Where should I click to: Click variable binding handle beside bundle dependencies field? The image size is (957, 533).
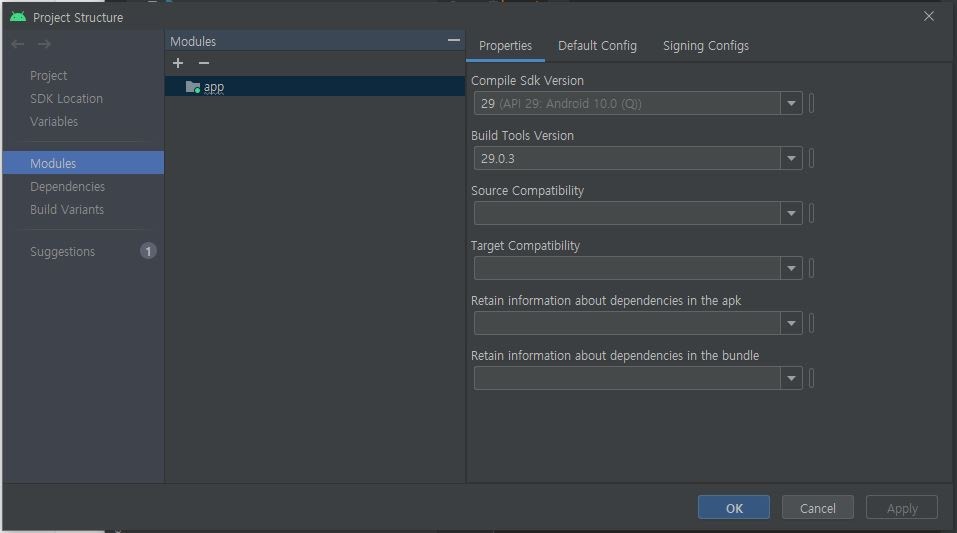point(811,378)
